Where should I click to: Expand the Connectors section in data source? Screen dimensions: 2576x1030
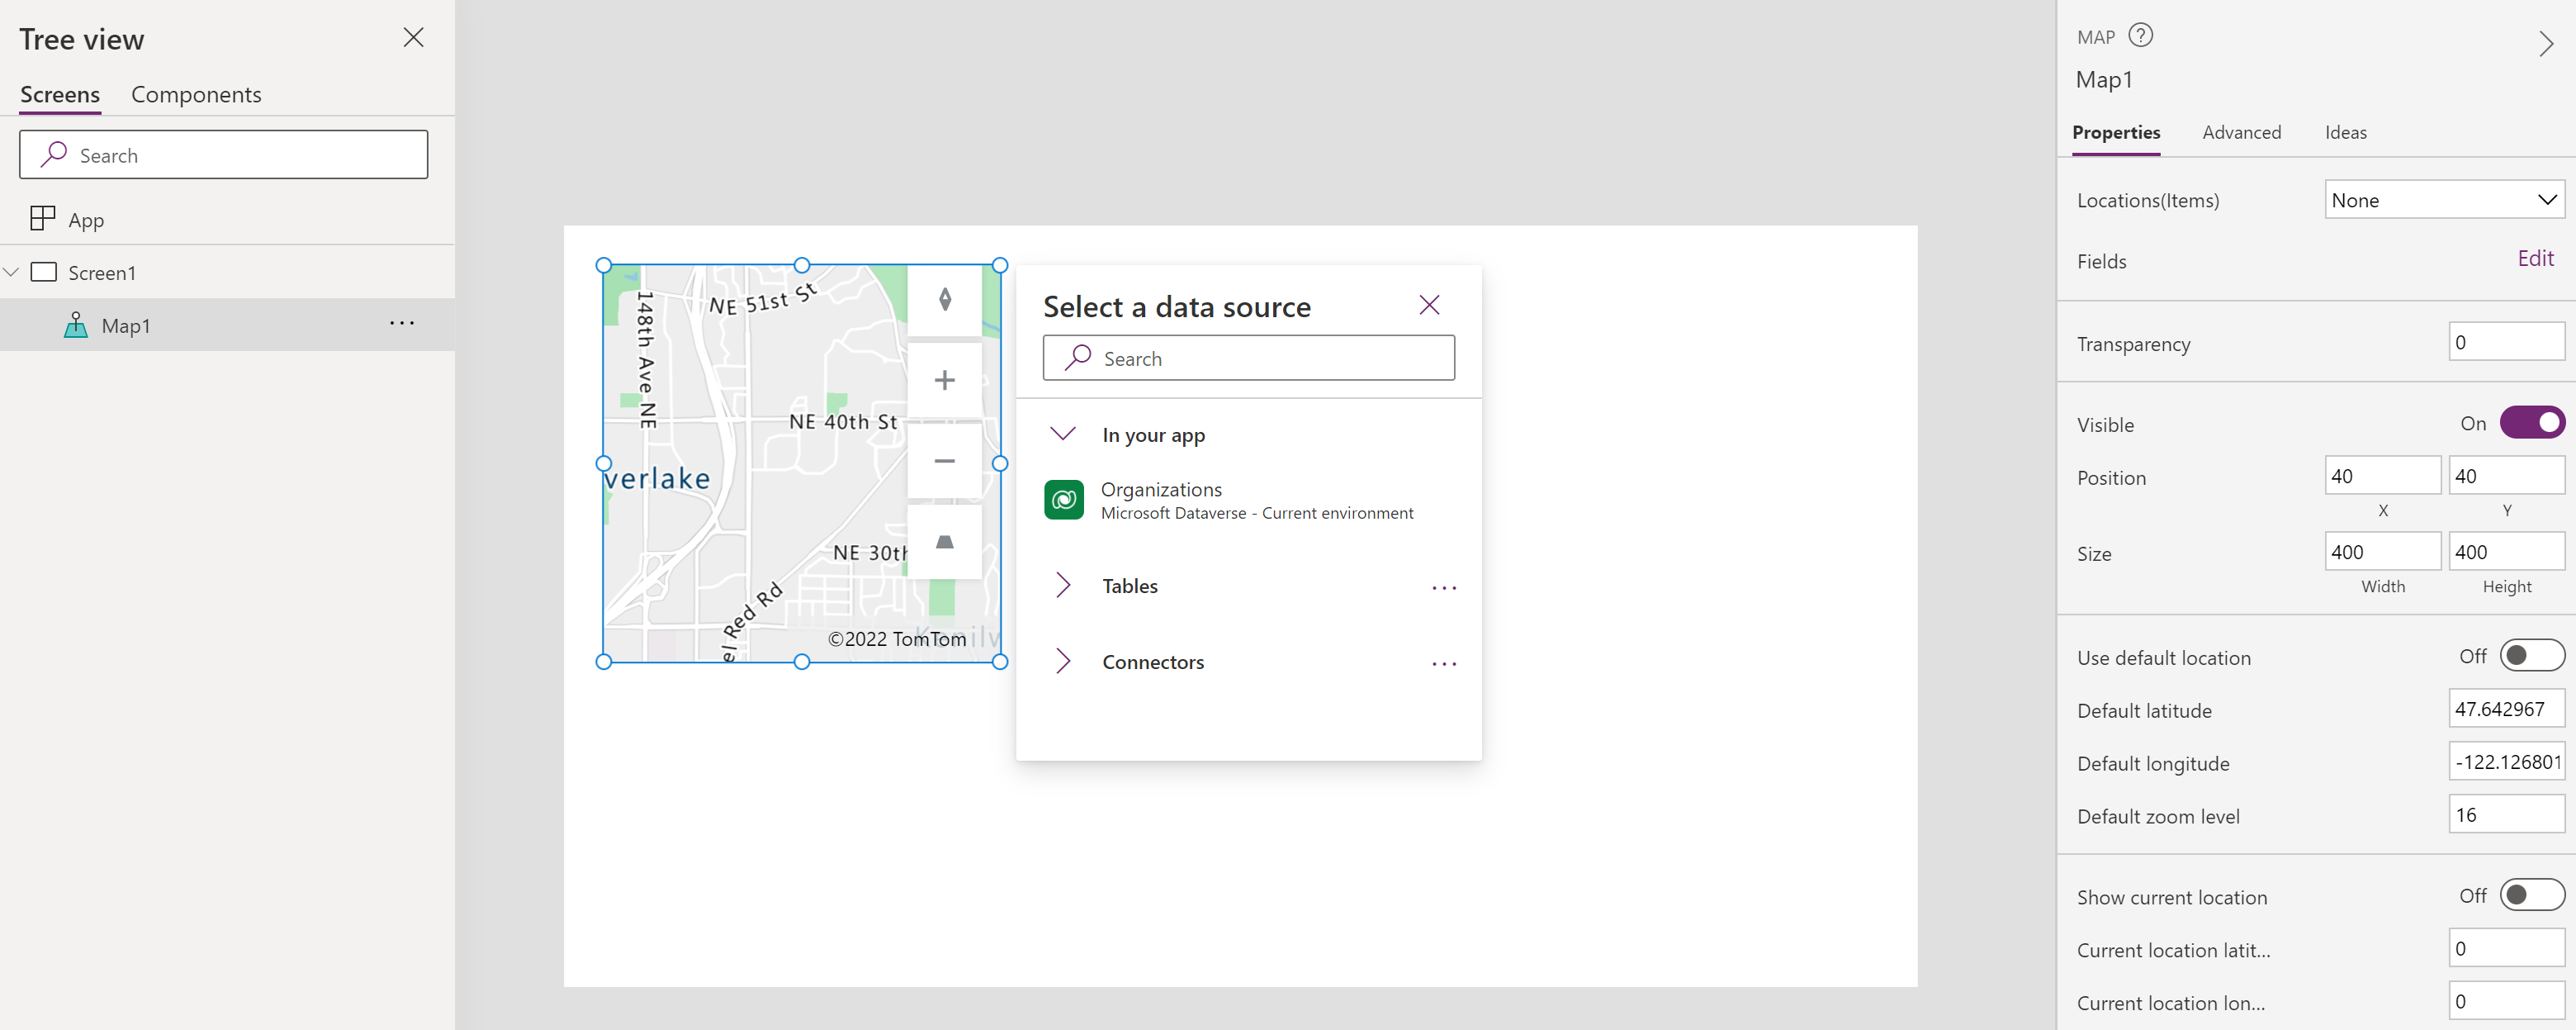point(1063,661)
